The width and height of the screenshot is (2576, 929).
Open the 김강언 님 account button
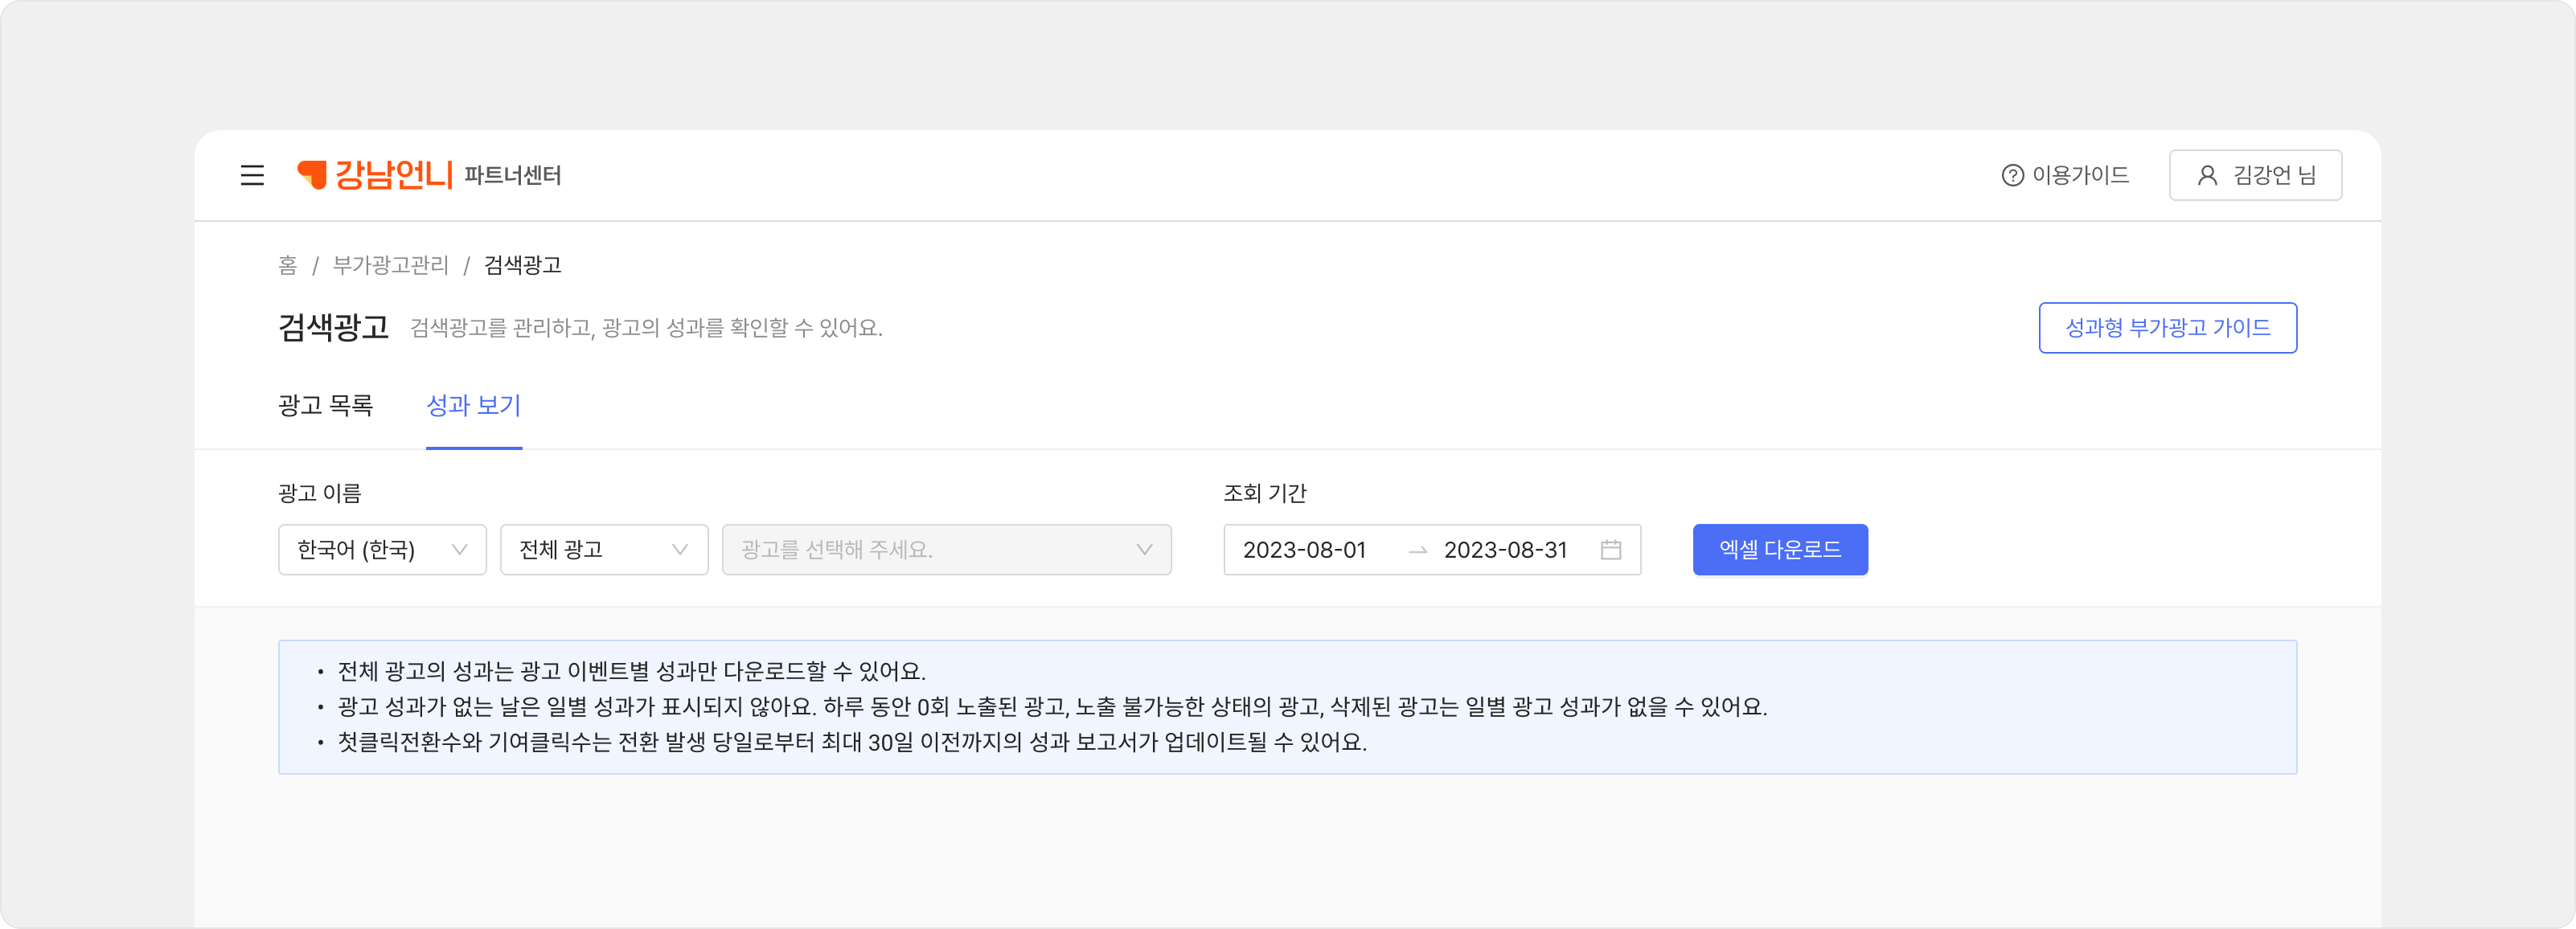pyautogui.click(x=2255, y=175)
